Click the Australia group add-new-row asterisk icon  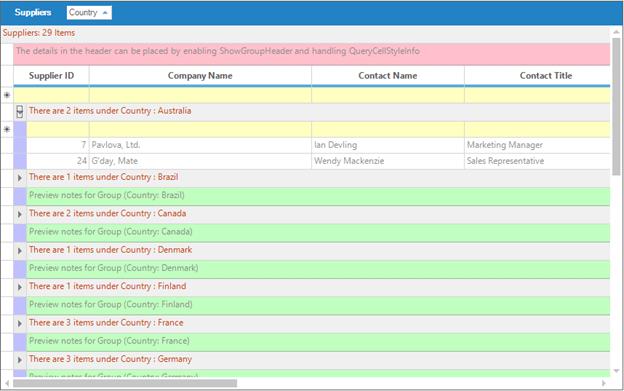[x=7, y=129]
